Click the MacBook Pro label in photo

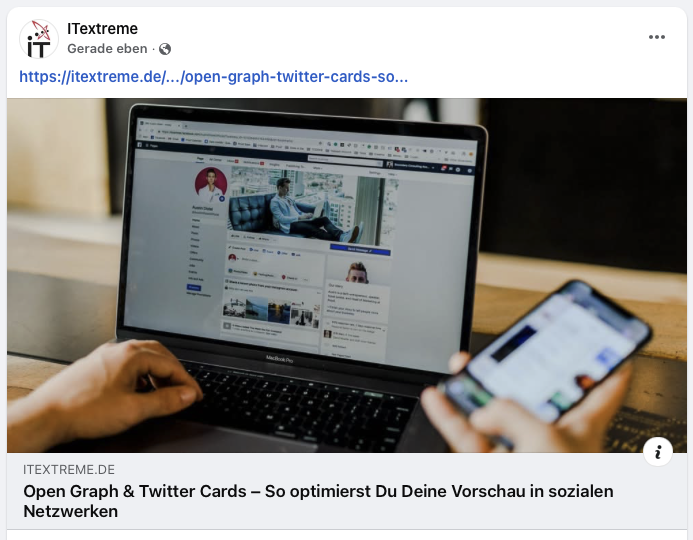(x=279, y=359)
